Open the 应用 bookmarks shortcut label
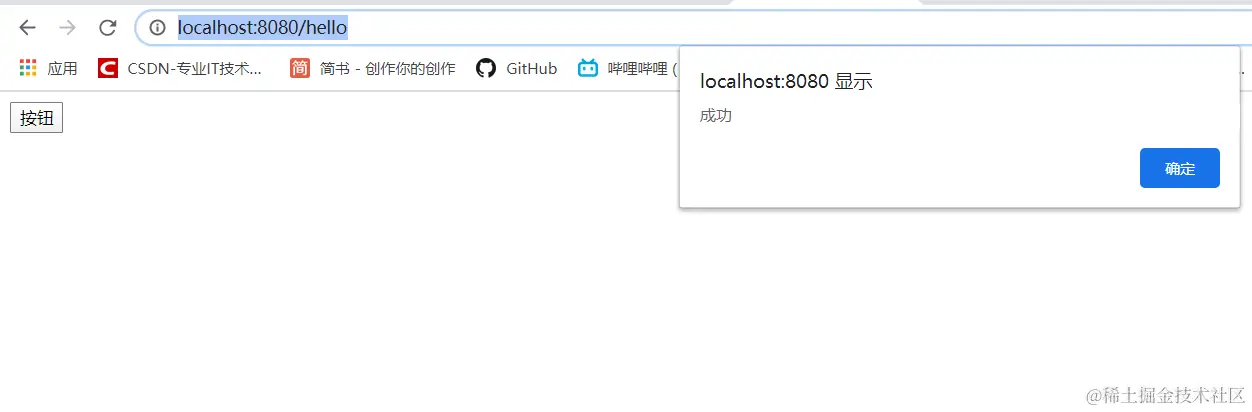 (62, 68)
